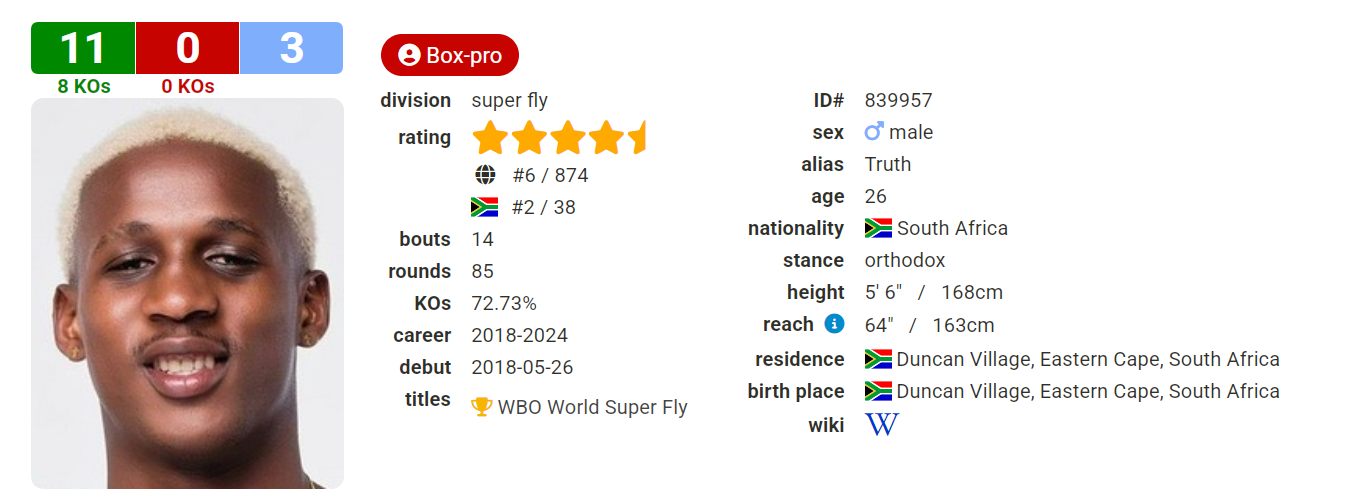Viewport: 1346px width, 502px height.
Task: Click the blue 3 draws box
Action: [291, 48]
